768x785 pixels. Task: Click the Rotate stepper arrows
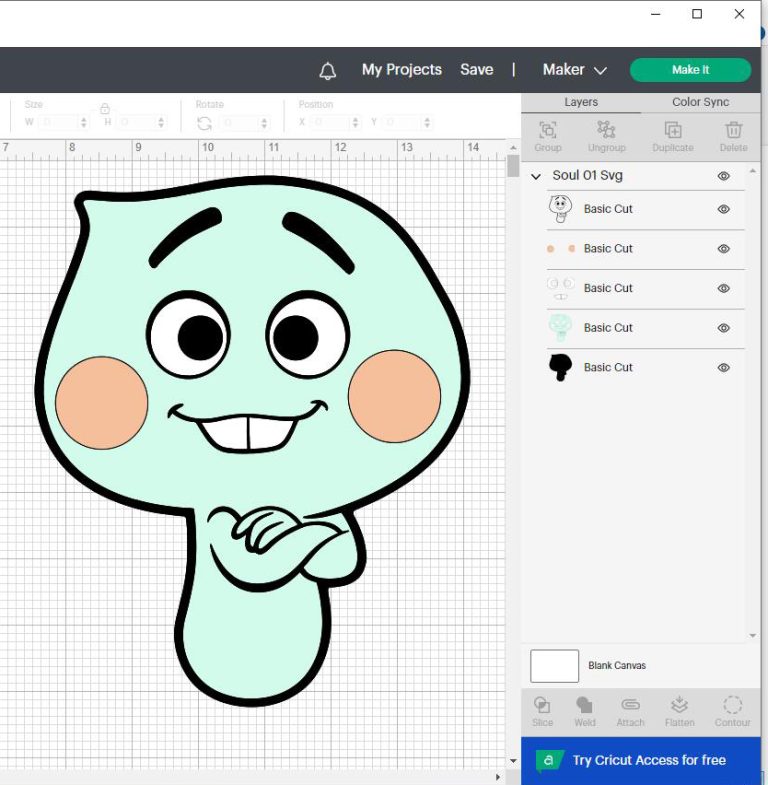[264, 123]
